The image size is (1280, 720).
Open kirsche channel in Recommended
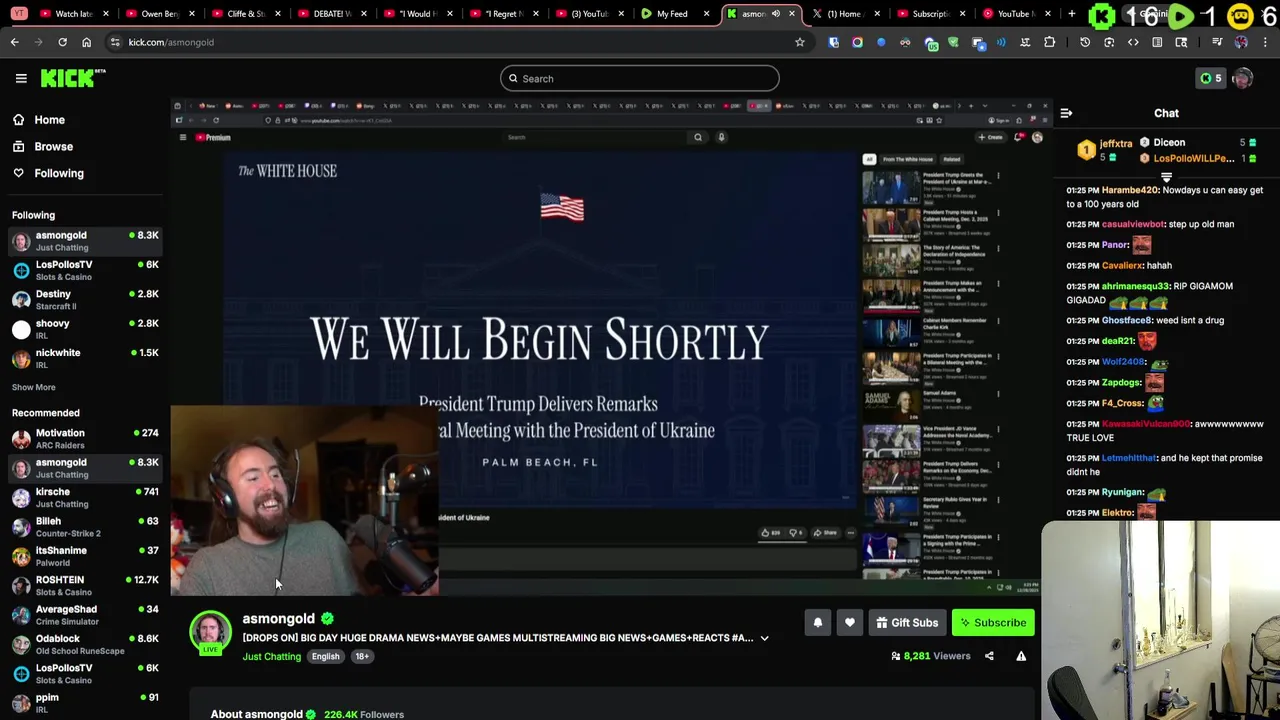point(84,497)
